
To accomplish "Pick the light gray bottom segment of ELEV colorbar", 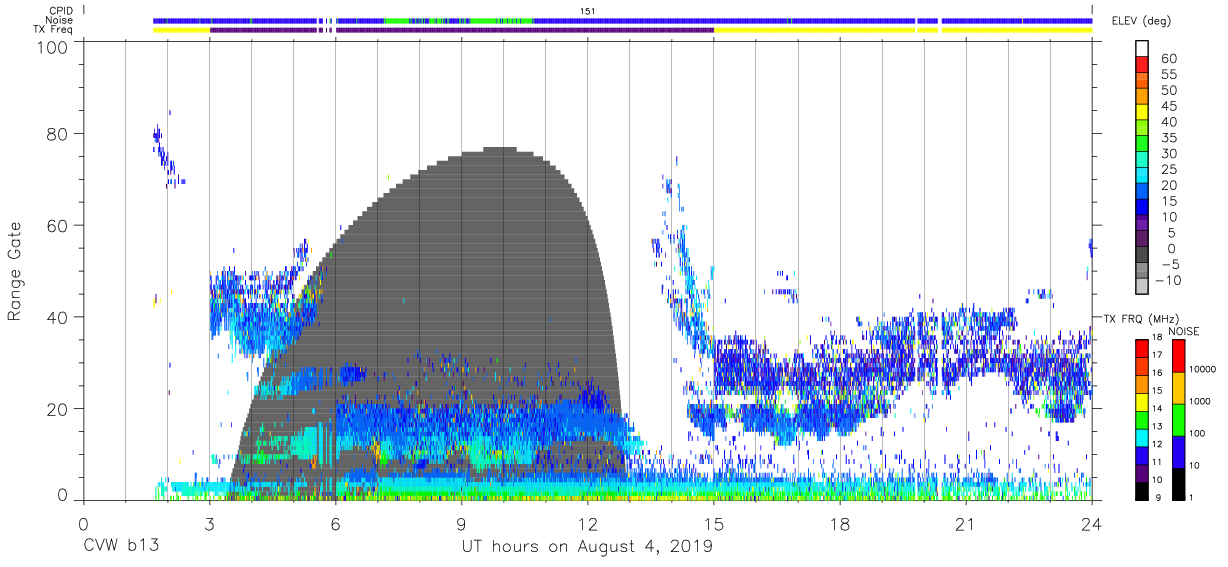I will click(x=1141, y=285).
